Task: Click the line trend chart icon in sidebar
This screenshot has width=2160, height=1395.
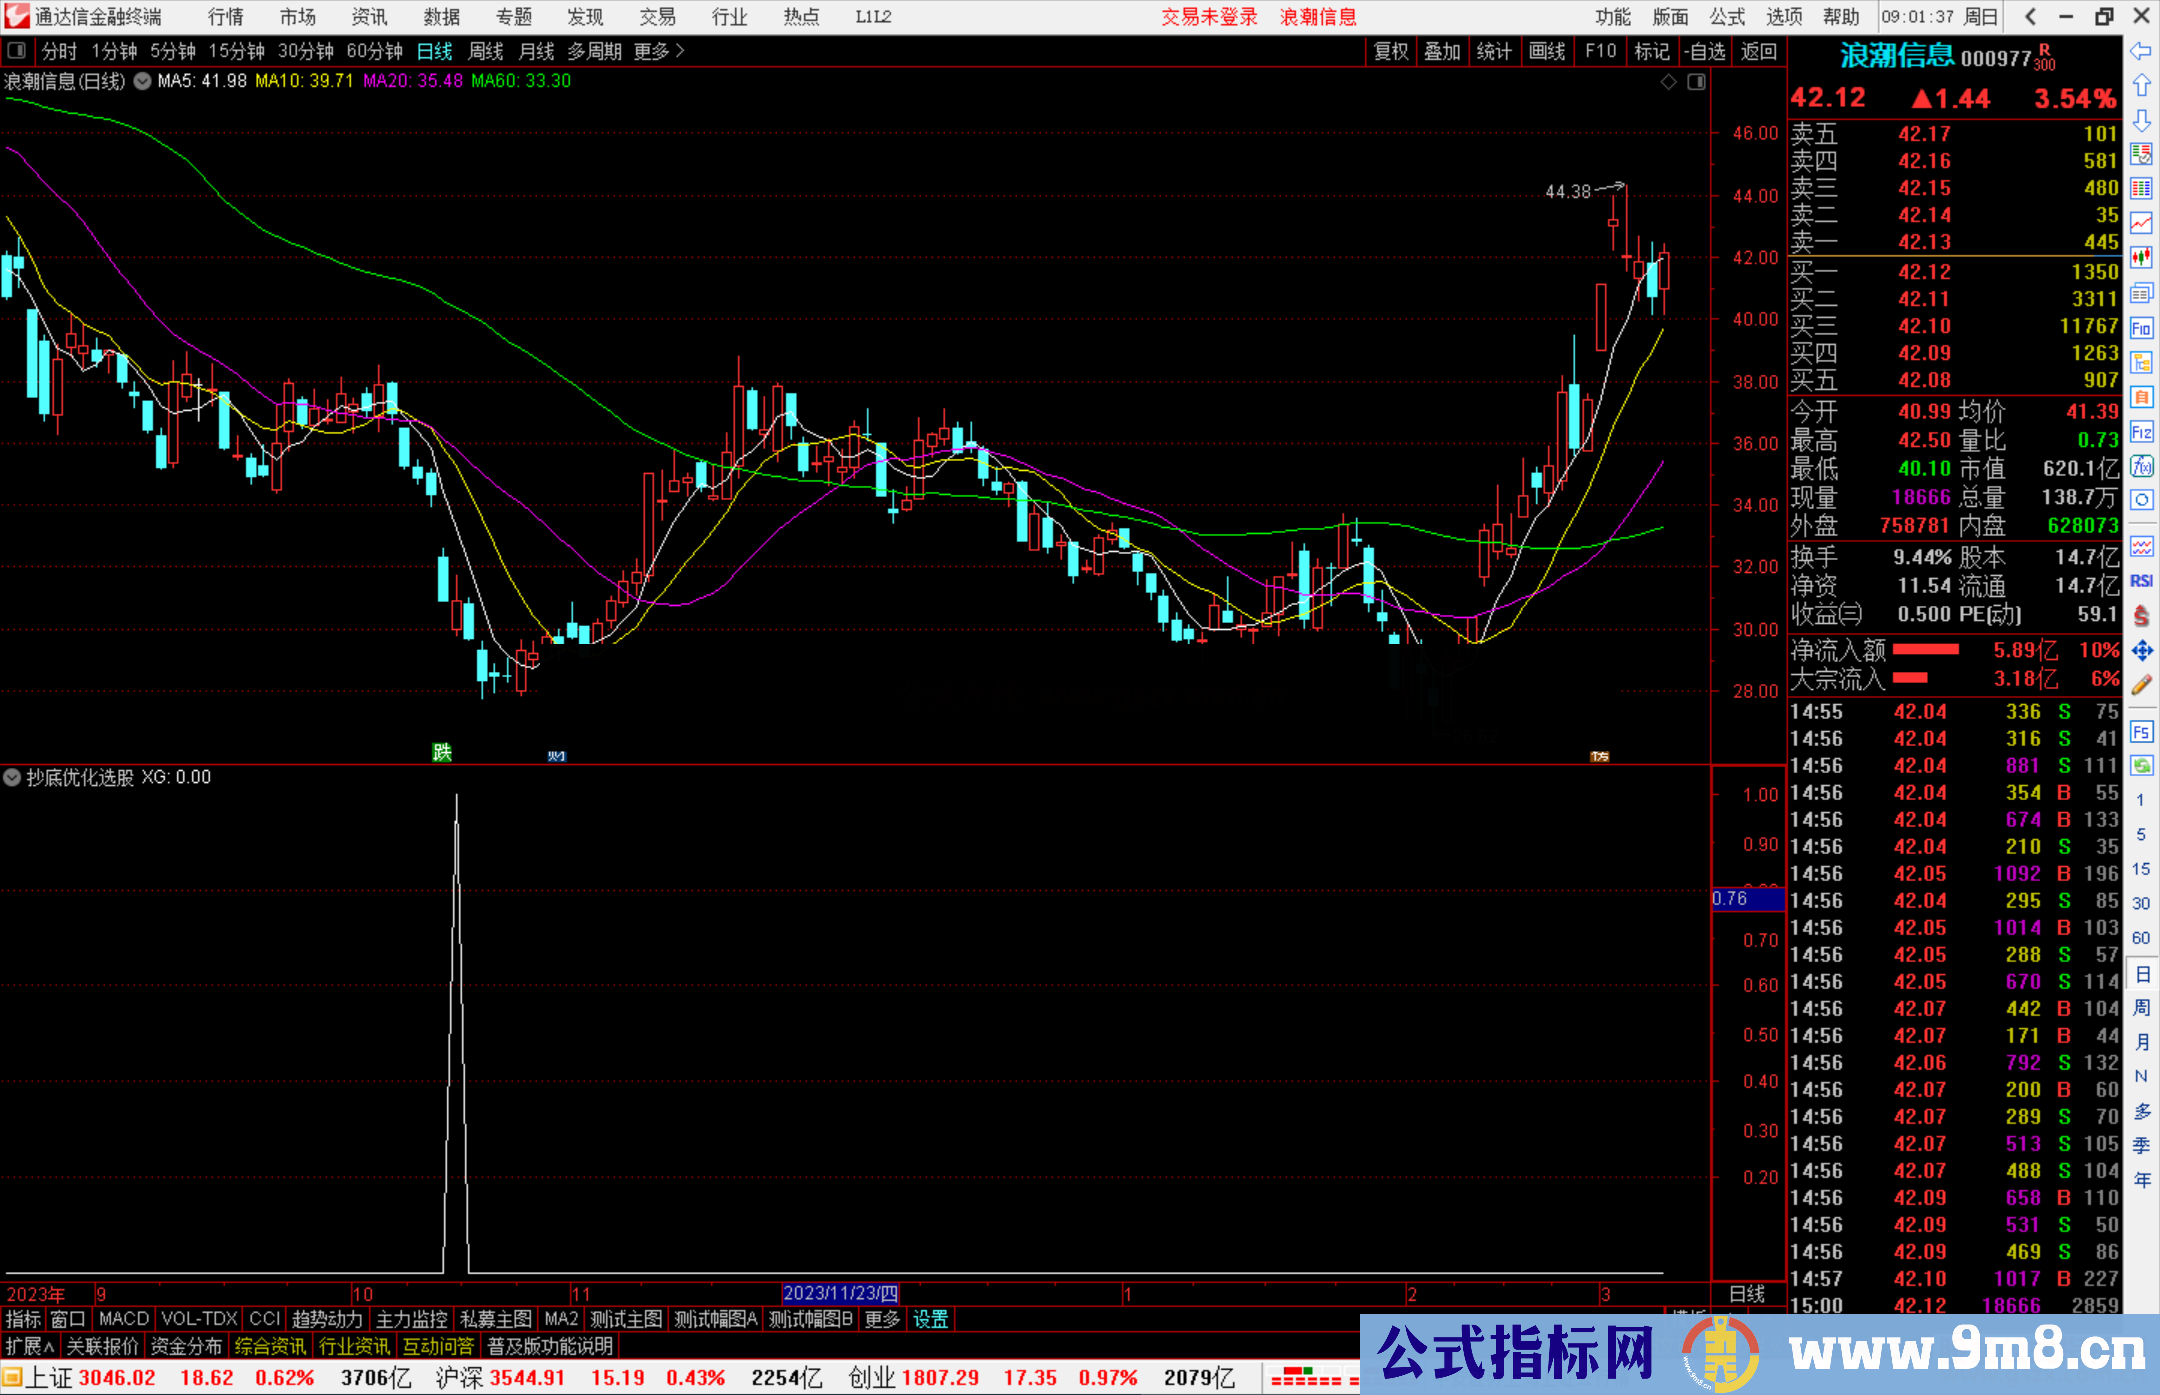Action: point(2141,223)
